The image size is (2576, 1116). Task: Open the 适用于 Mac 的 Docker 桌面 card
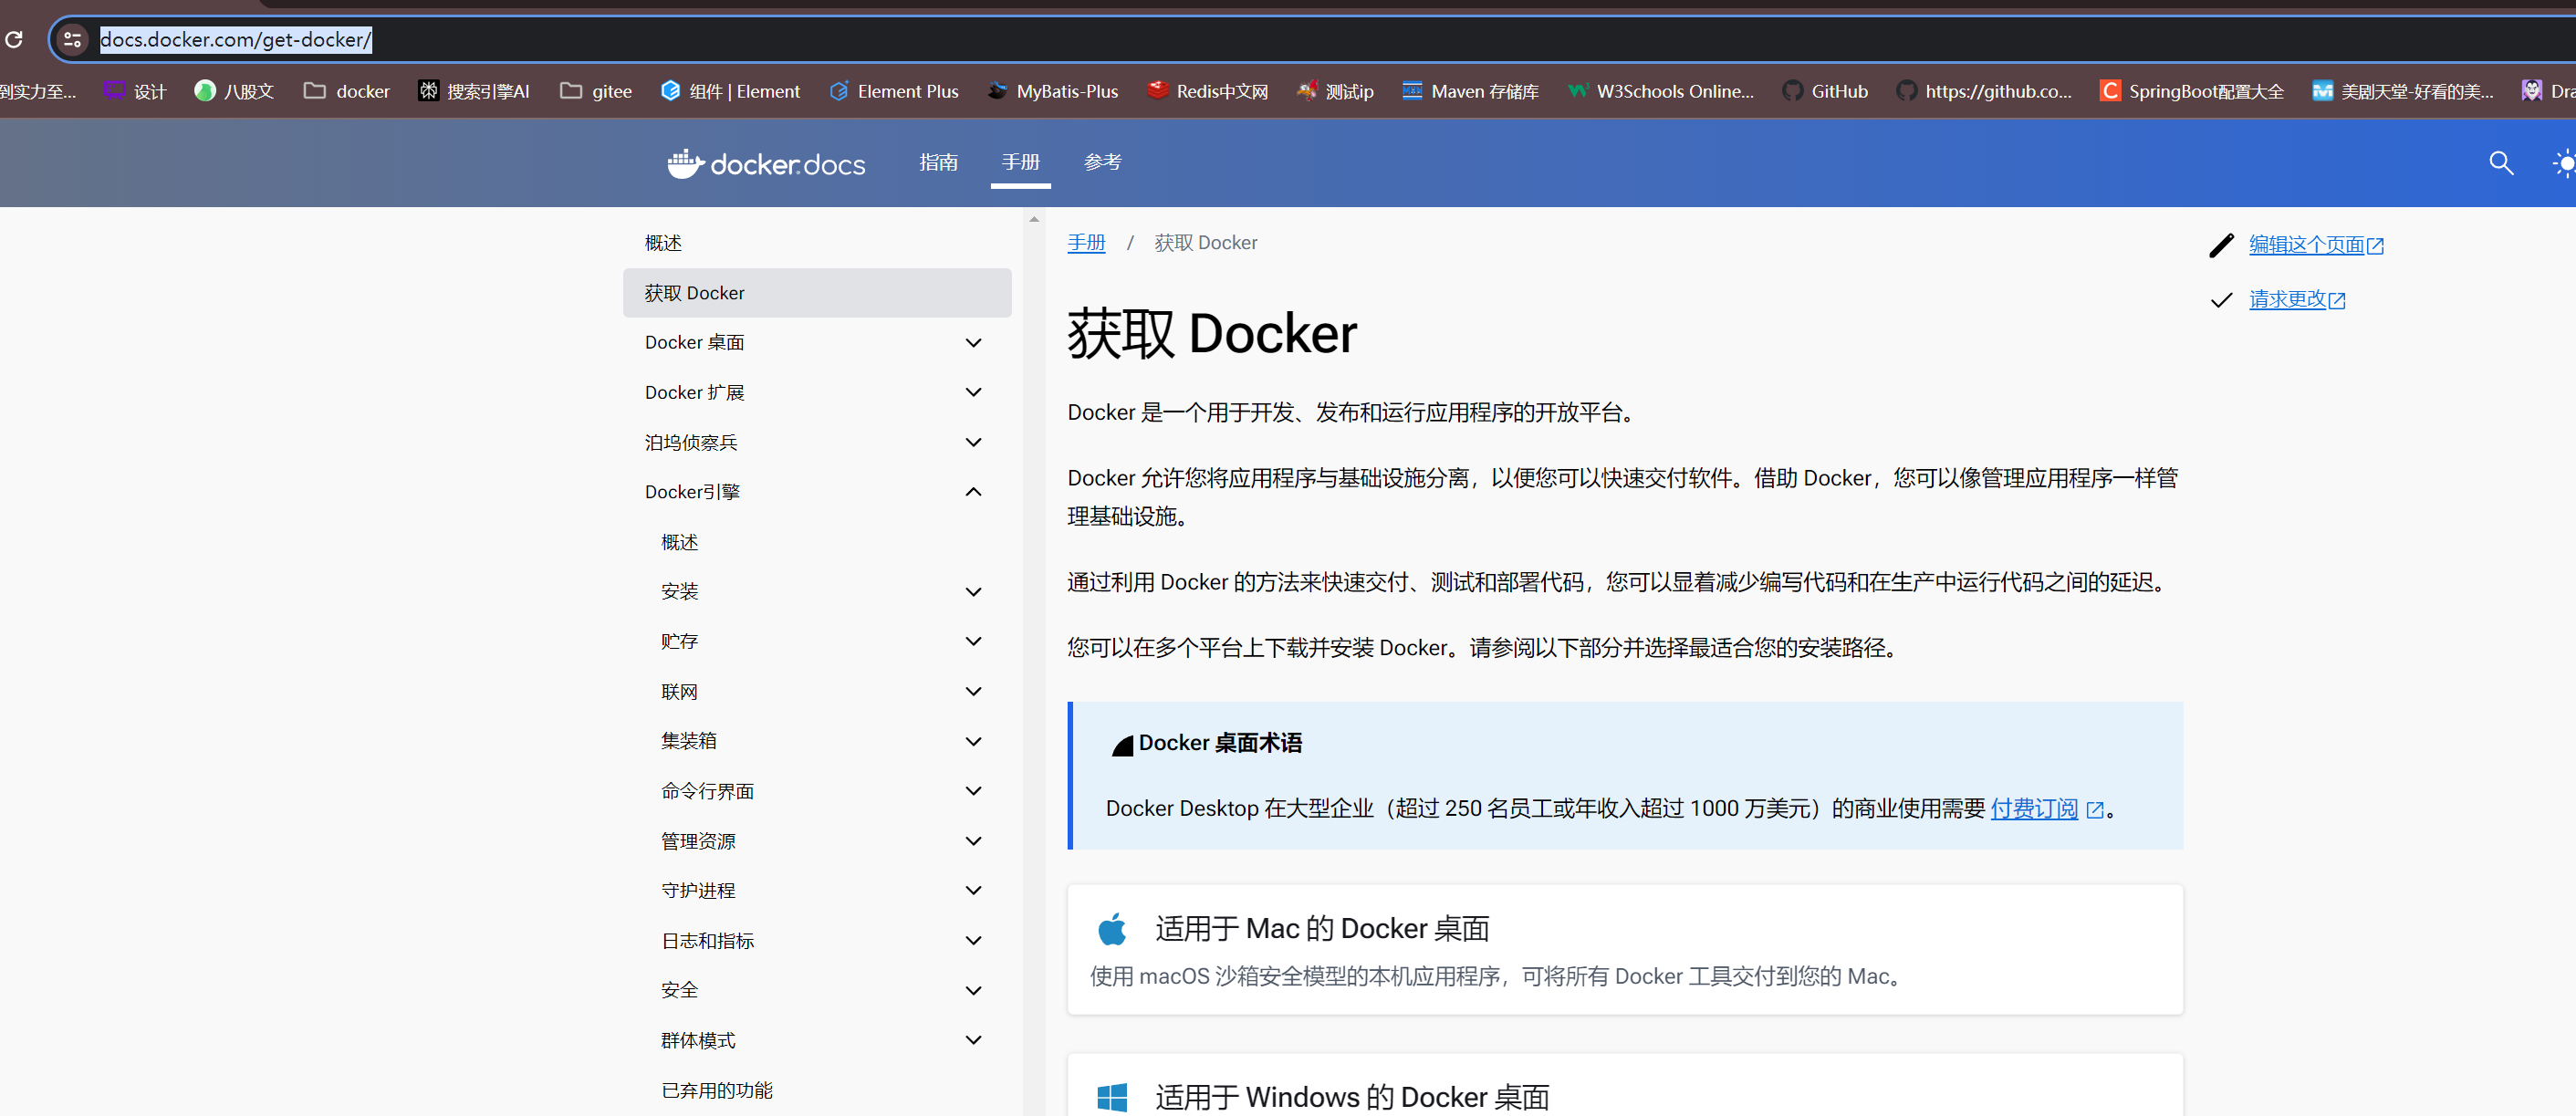coord(1624,949)
